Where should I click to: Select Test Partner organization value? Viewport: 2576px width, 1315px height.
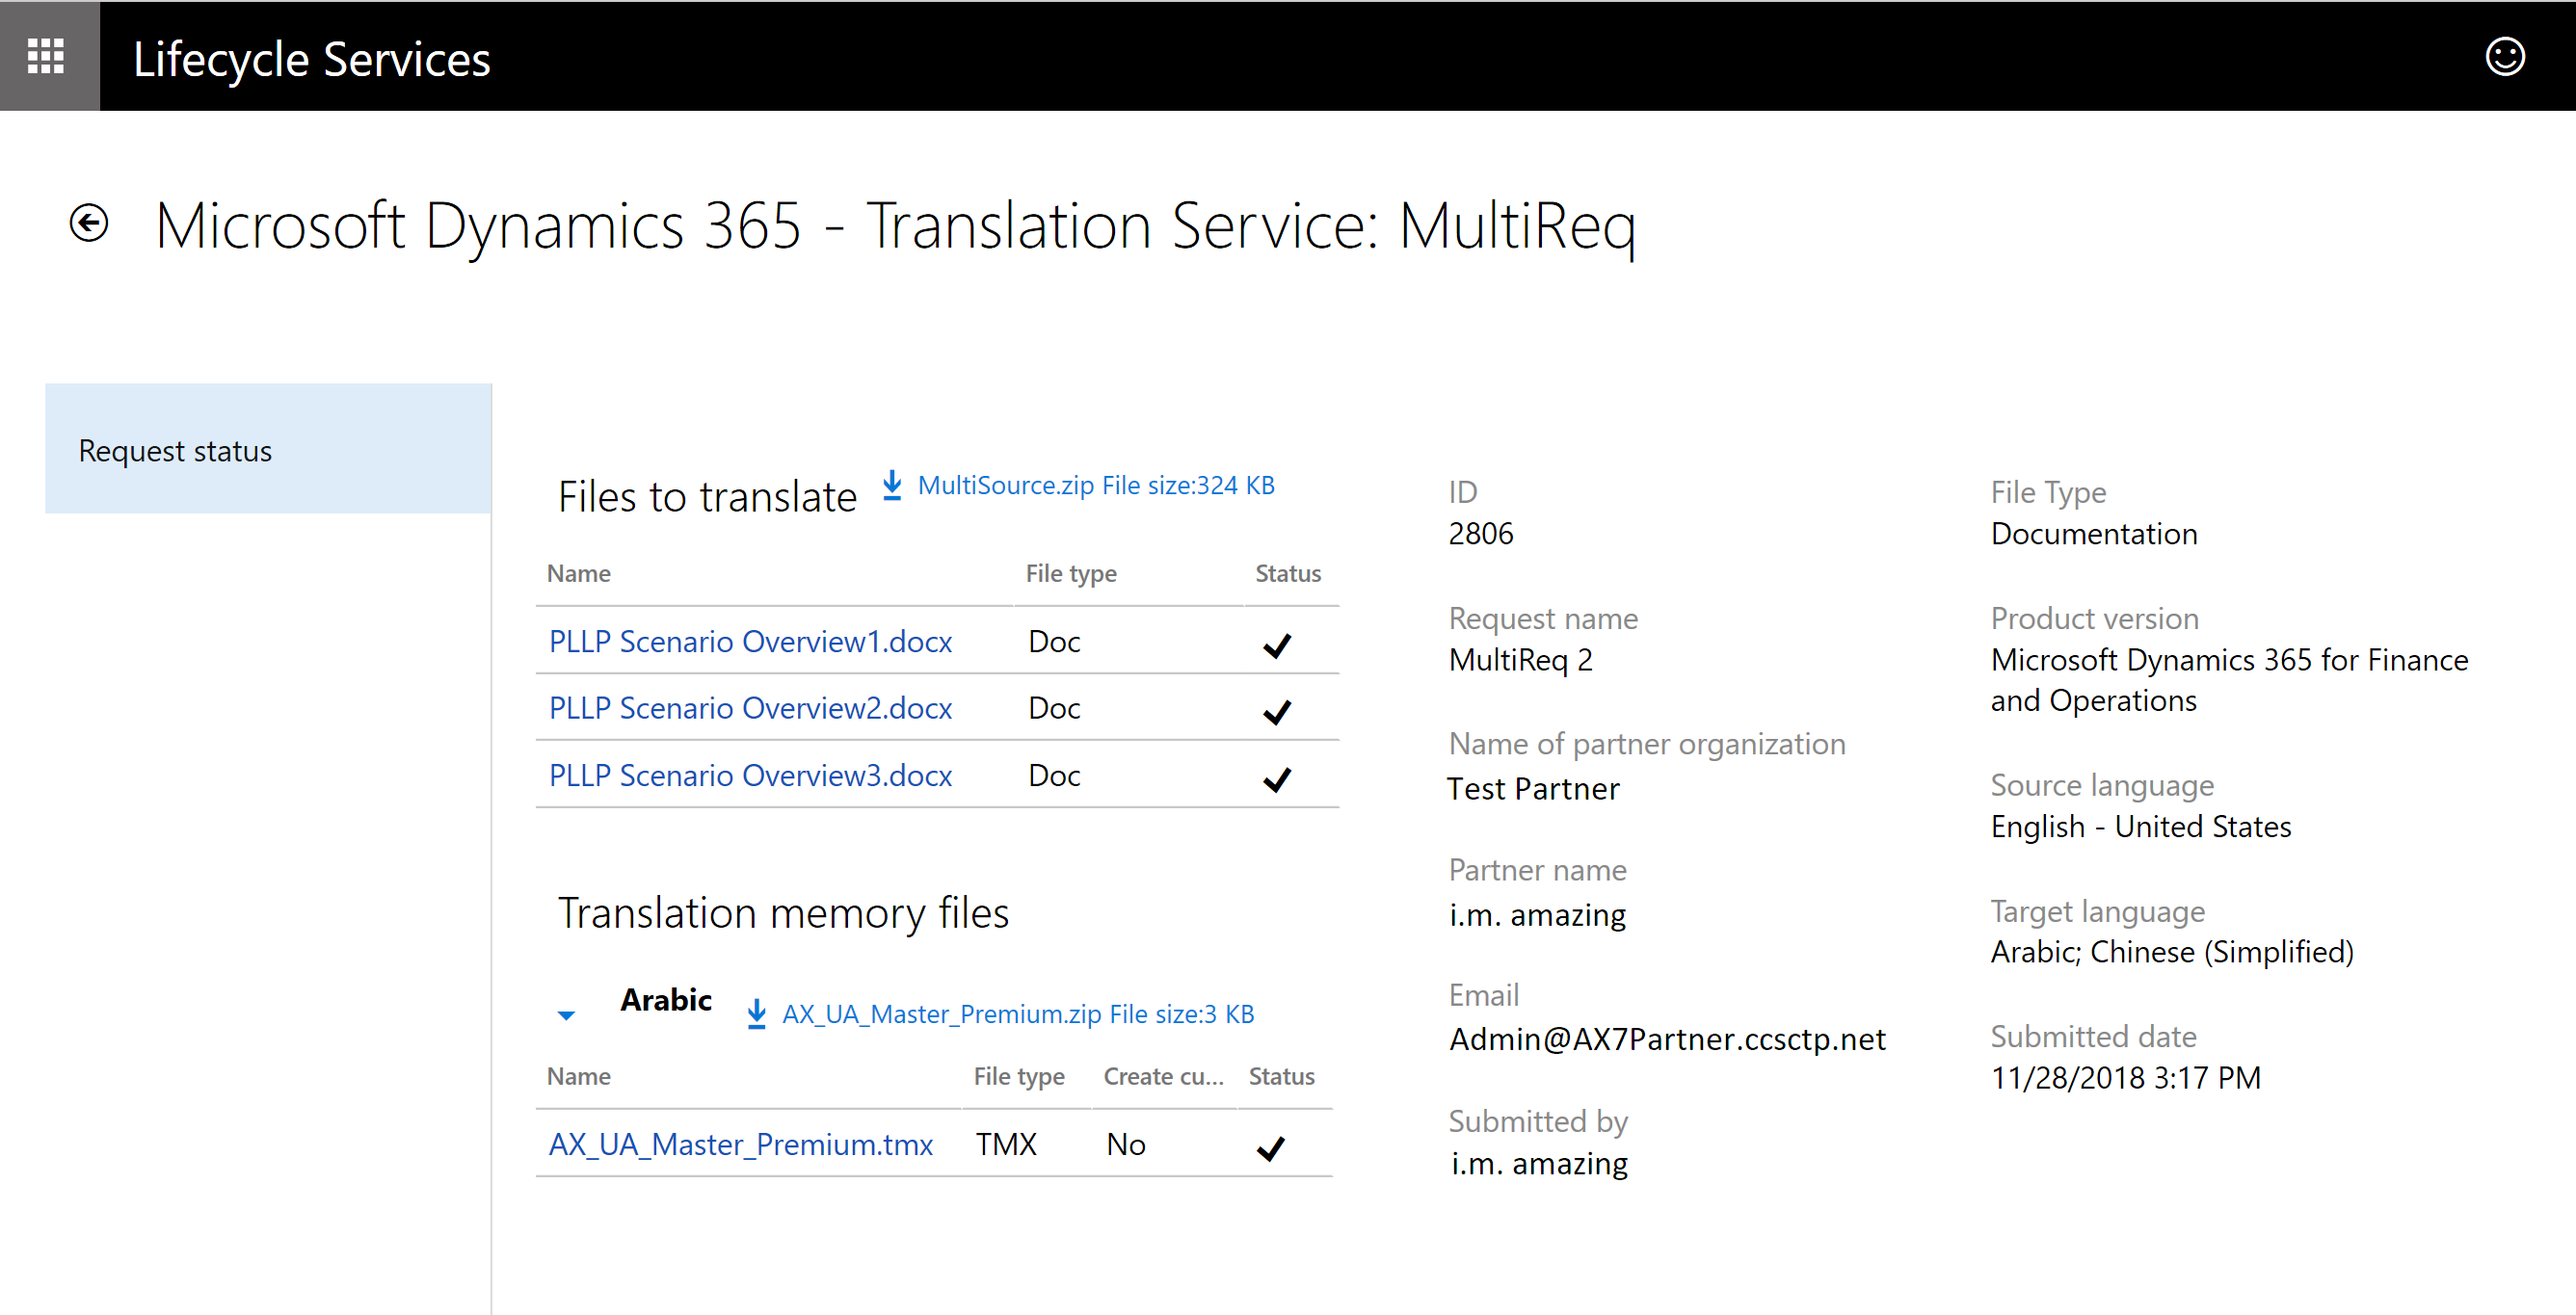pyautogui.click(x=1533, y=788)
